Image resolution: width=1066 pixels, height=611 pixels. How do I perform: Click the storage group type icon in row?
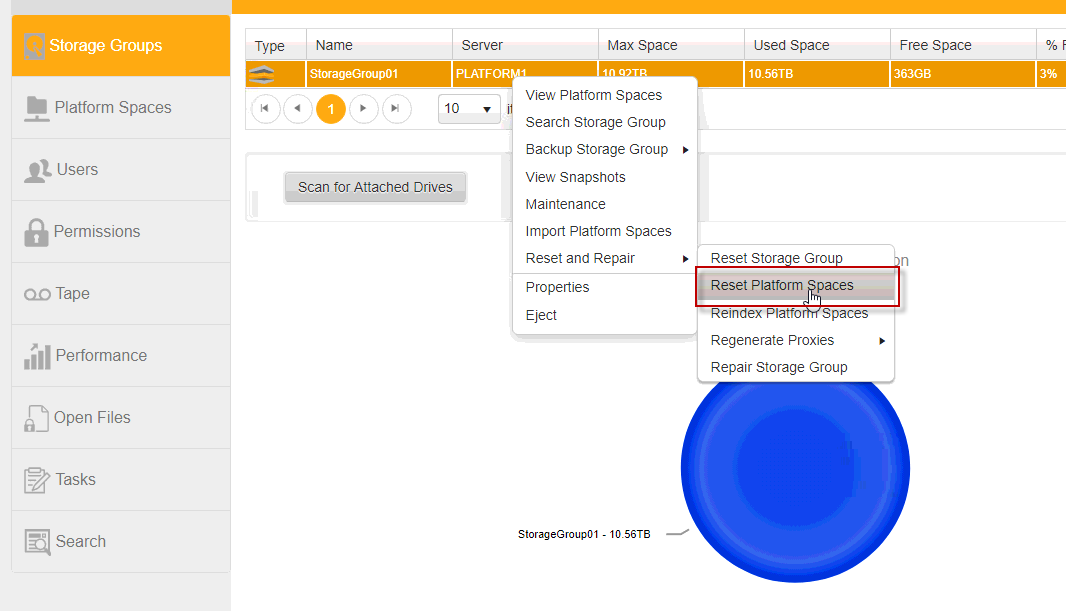[x=262, y=74]
